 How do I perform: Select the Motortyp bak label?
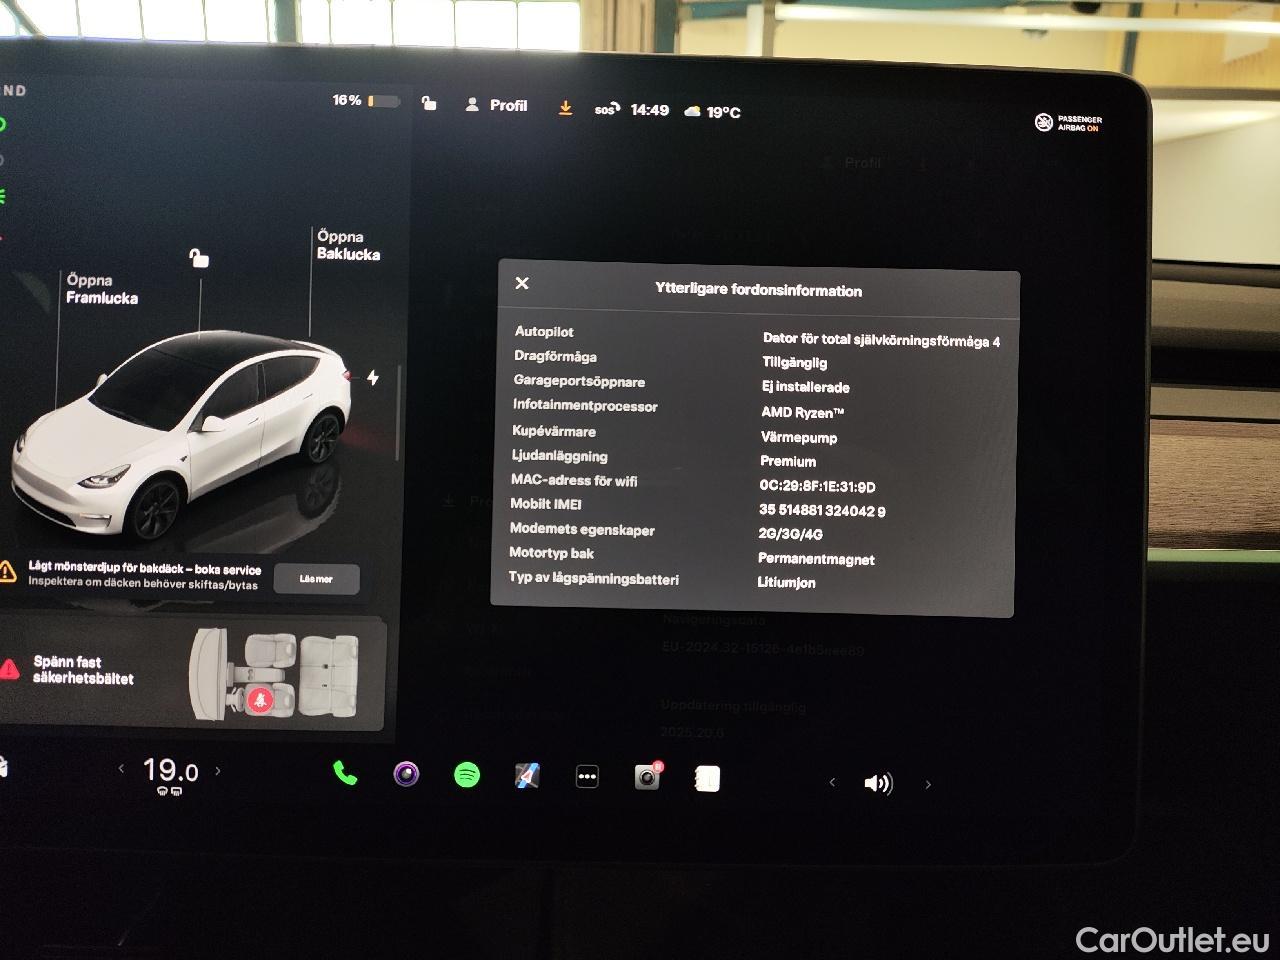coord(551,553)
